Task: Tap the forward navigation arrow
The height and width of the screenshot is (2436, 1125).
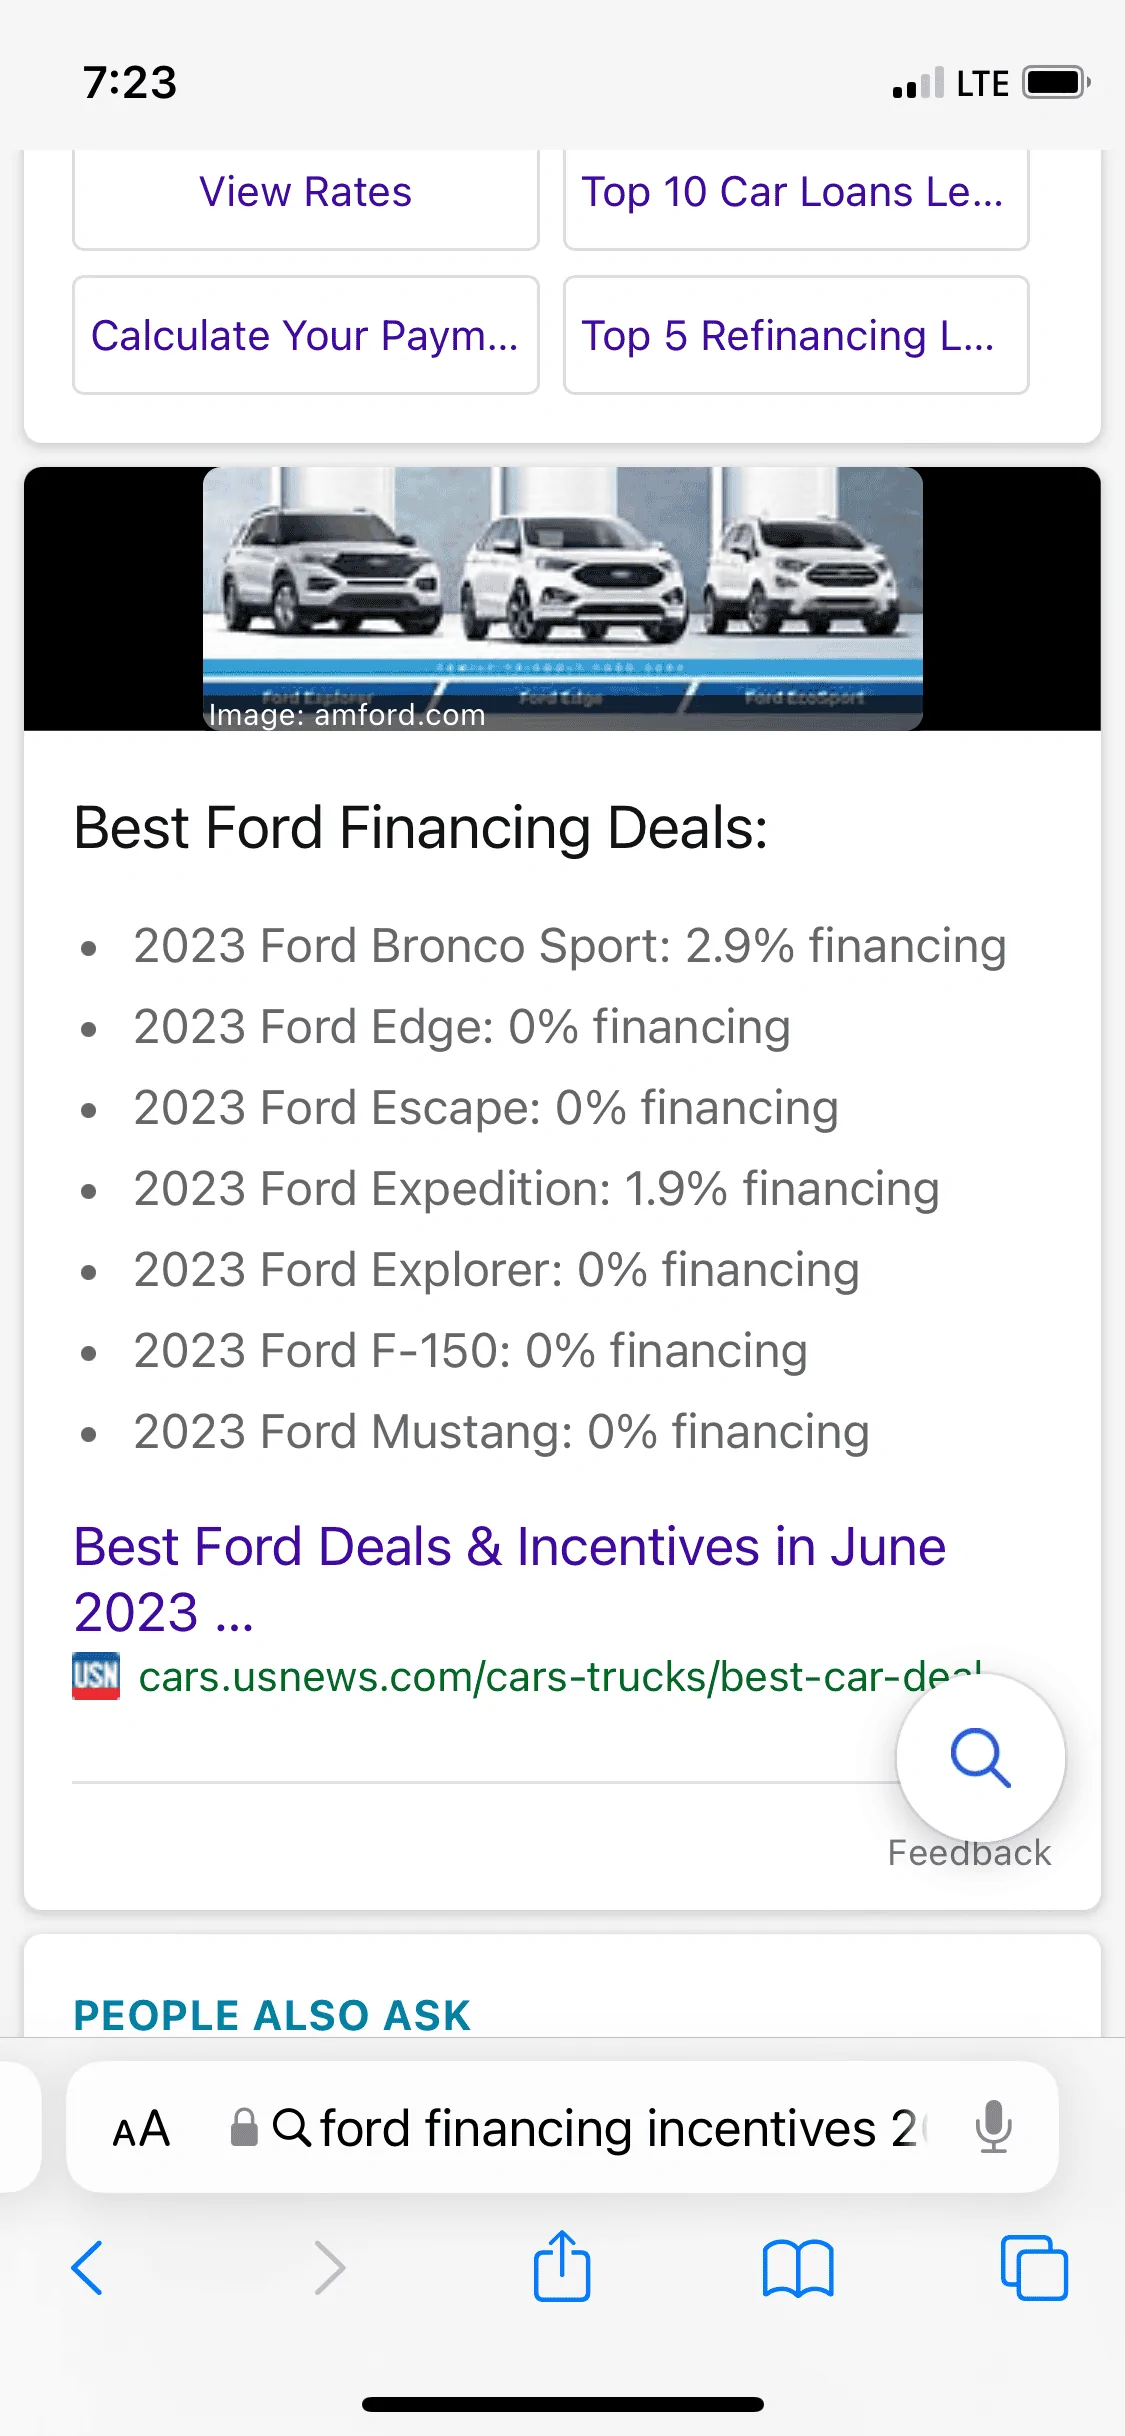Action: pos(330,2268)
